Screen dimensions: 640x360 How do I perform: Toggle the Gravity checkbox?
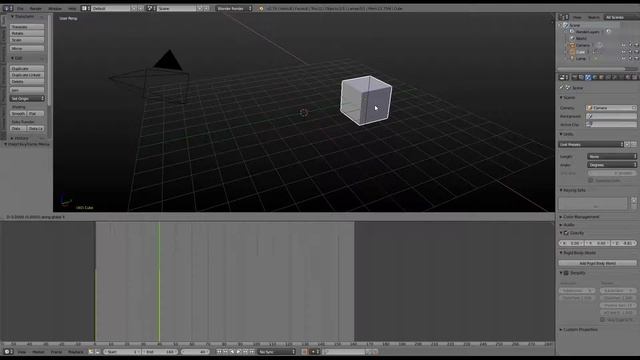pyautogui.click(x=566, y=233)
